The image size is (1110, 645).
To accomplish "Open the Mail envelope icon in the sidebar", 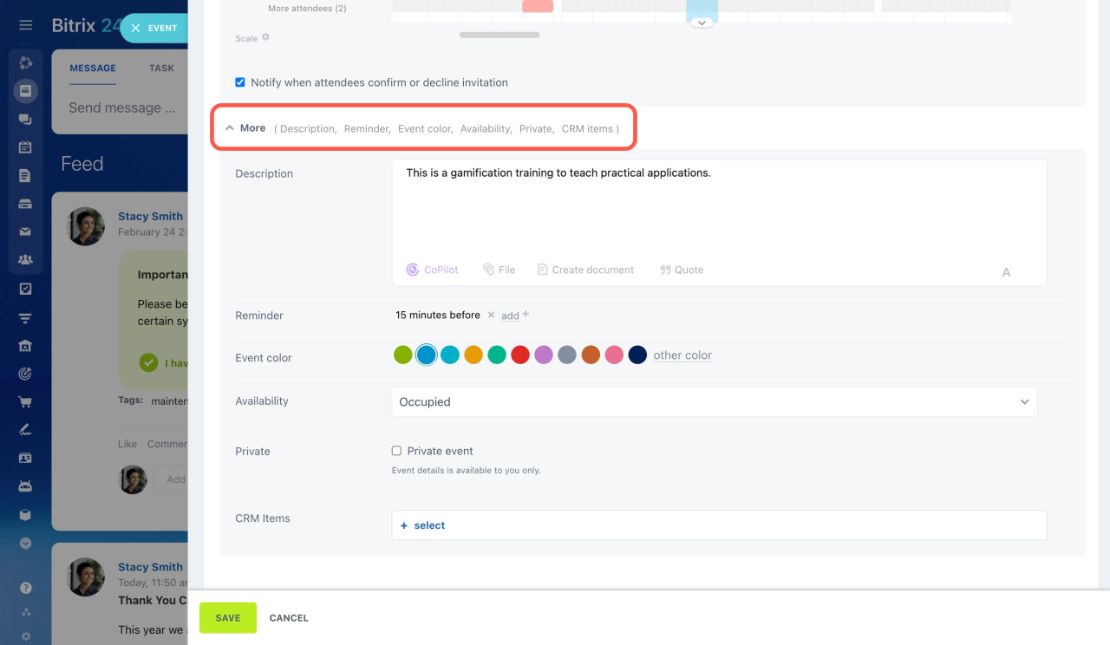I will click(x=25, y=232).
